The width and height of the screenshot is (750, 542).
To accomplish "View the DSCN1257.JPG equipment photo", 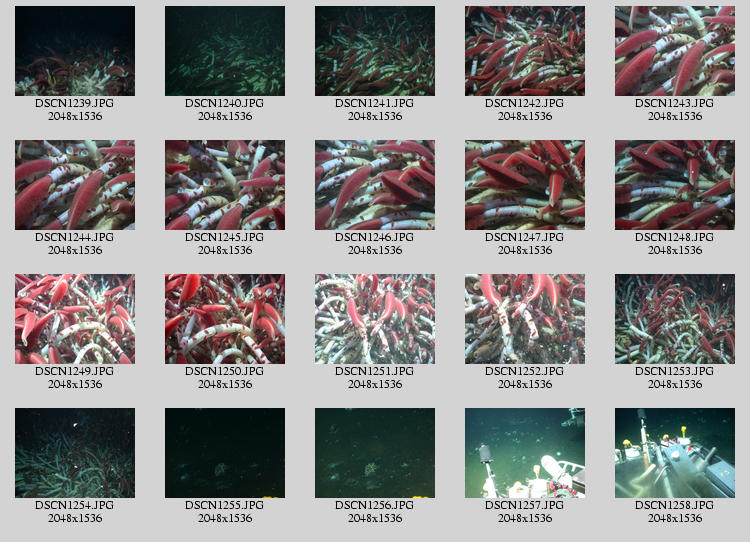I will (525, 453).
